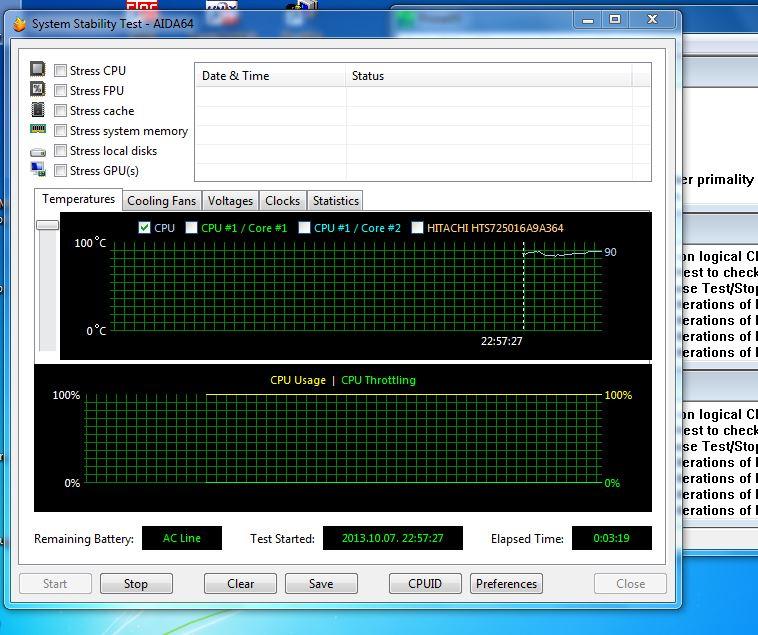Tick the Stress cache checkbox
The width and height of the screenshot is (758, 635).
[x=60, y=111]
